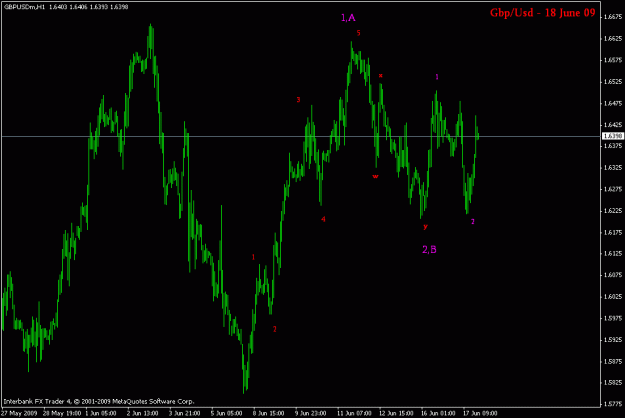The width and height of the screenshot is (625, 418).
Task: Click the small magenta wave label '2'
Action: (473, 221)
